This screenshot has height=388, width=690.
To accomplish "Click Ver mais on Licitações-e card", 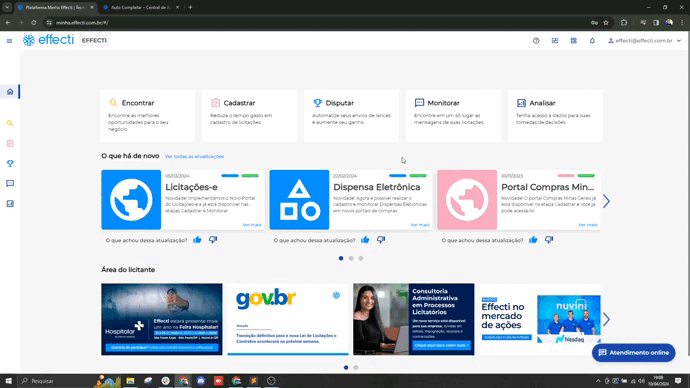I will [252, 225].
